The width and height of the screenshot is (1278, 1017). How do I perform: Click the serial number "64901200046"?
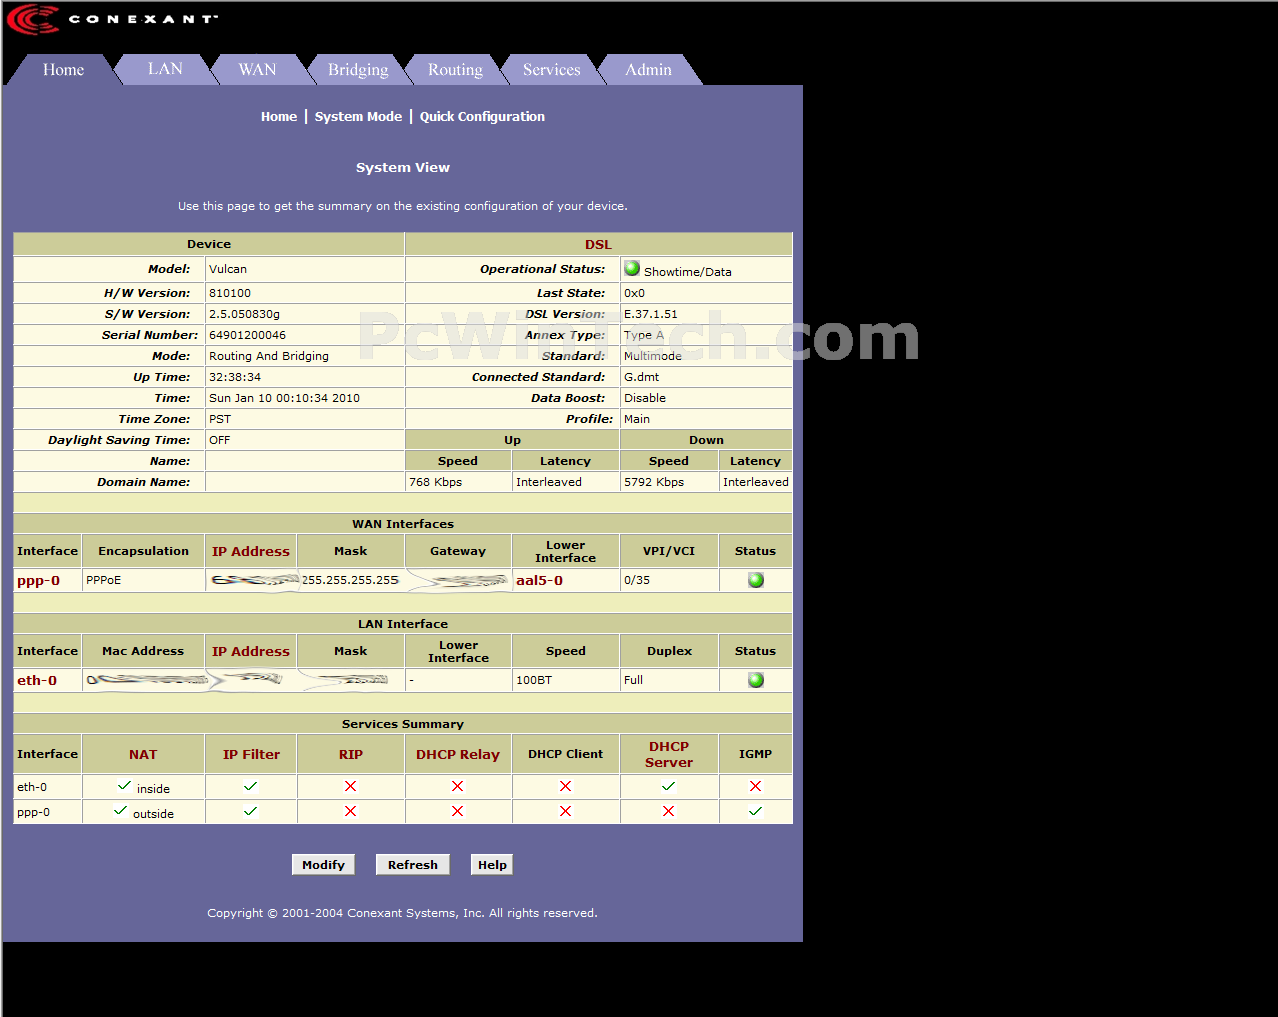[247, 335]
